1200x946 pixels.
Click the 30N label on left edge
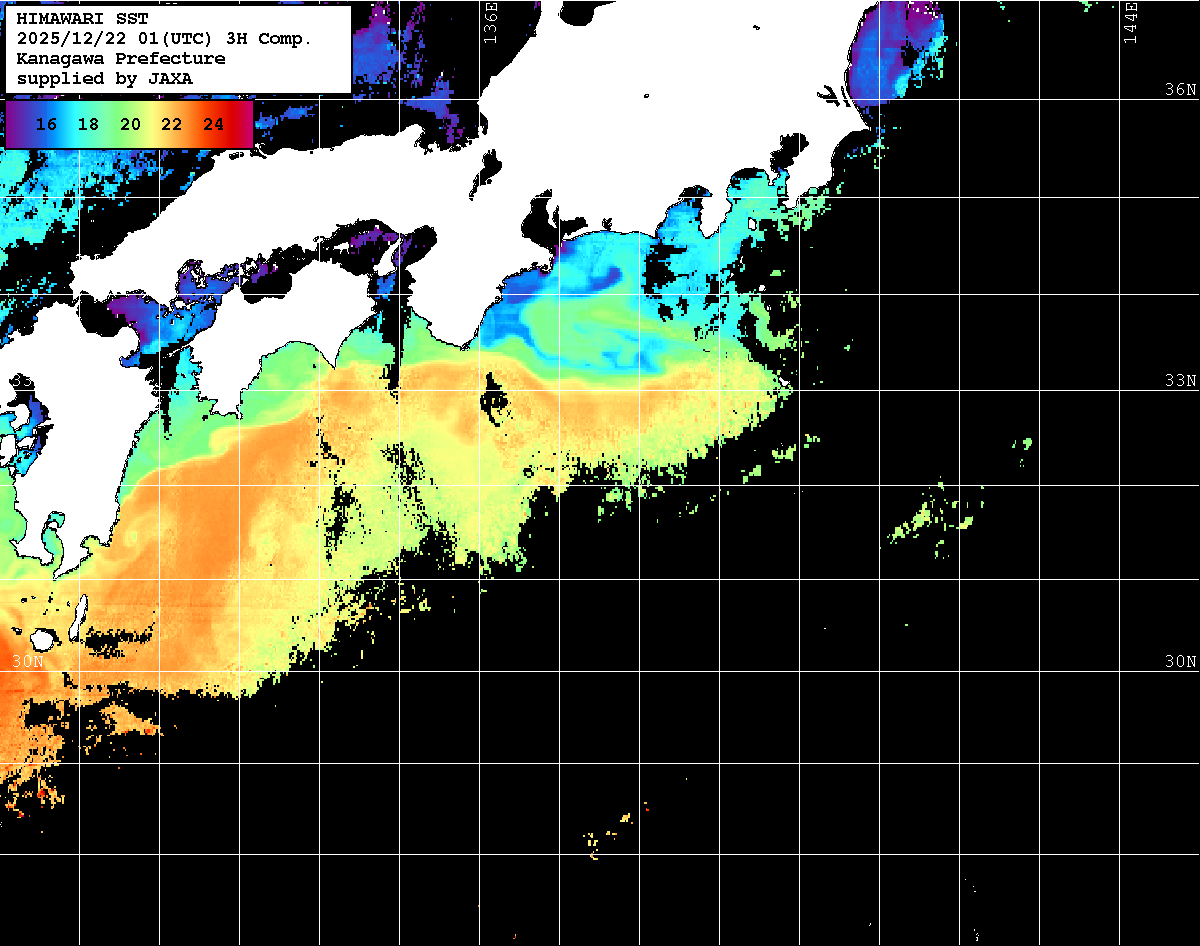coord(27,662)
